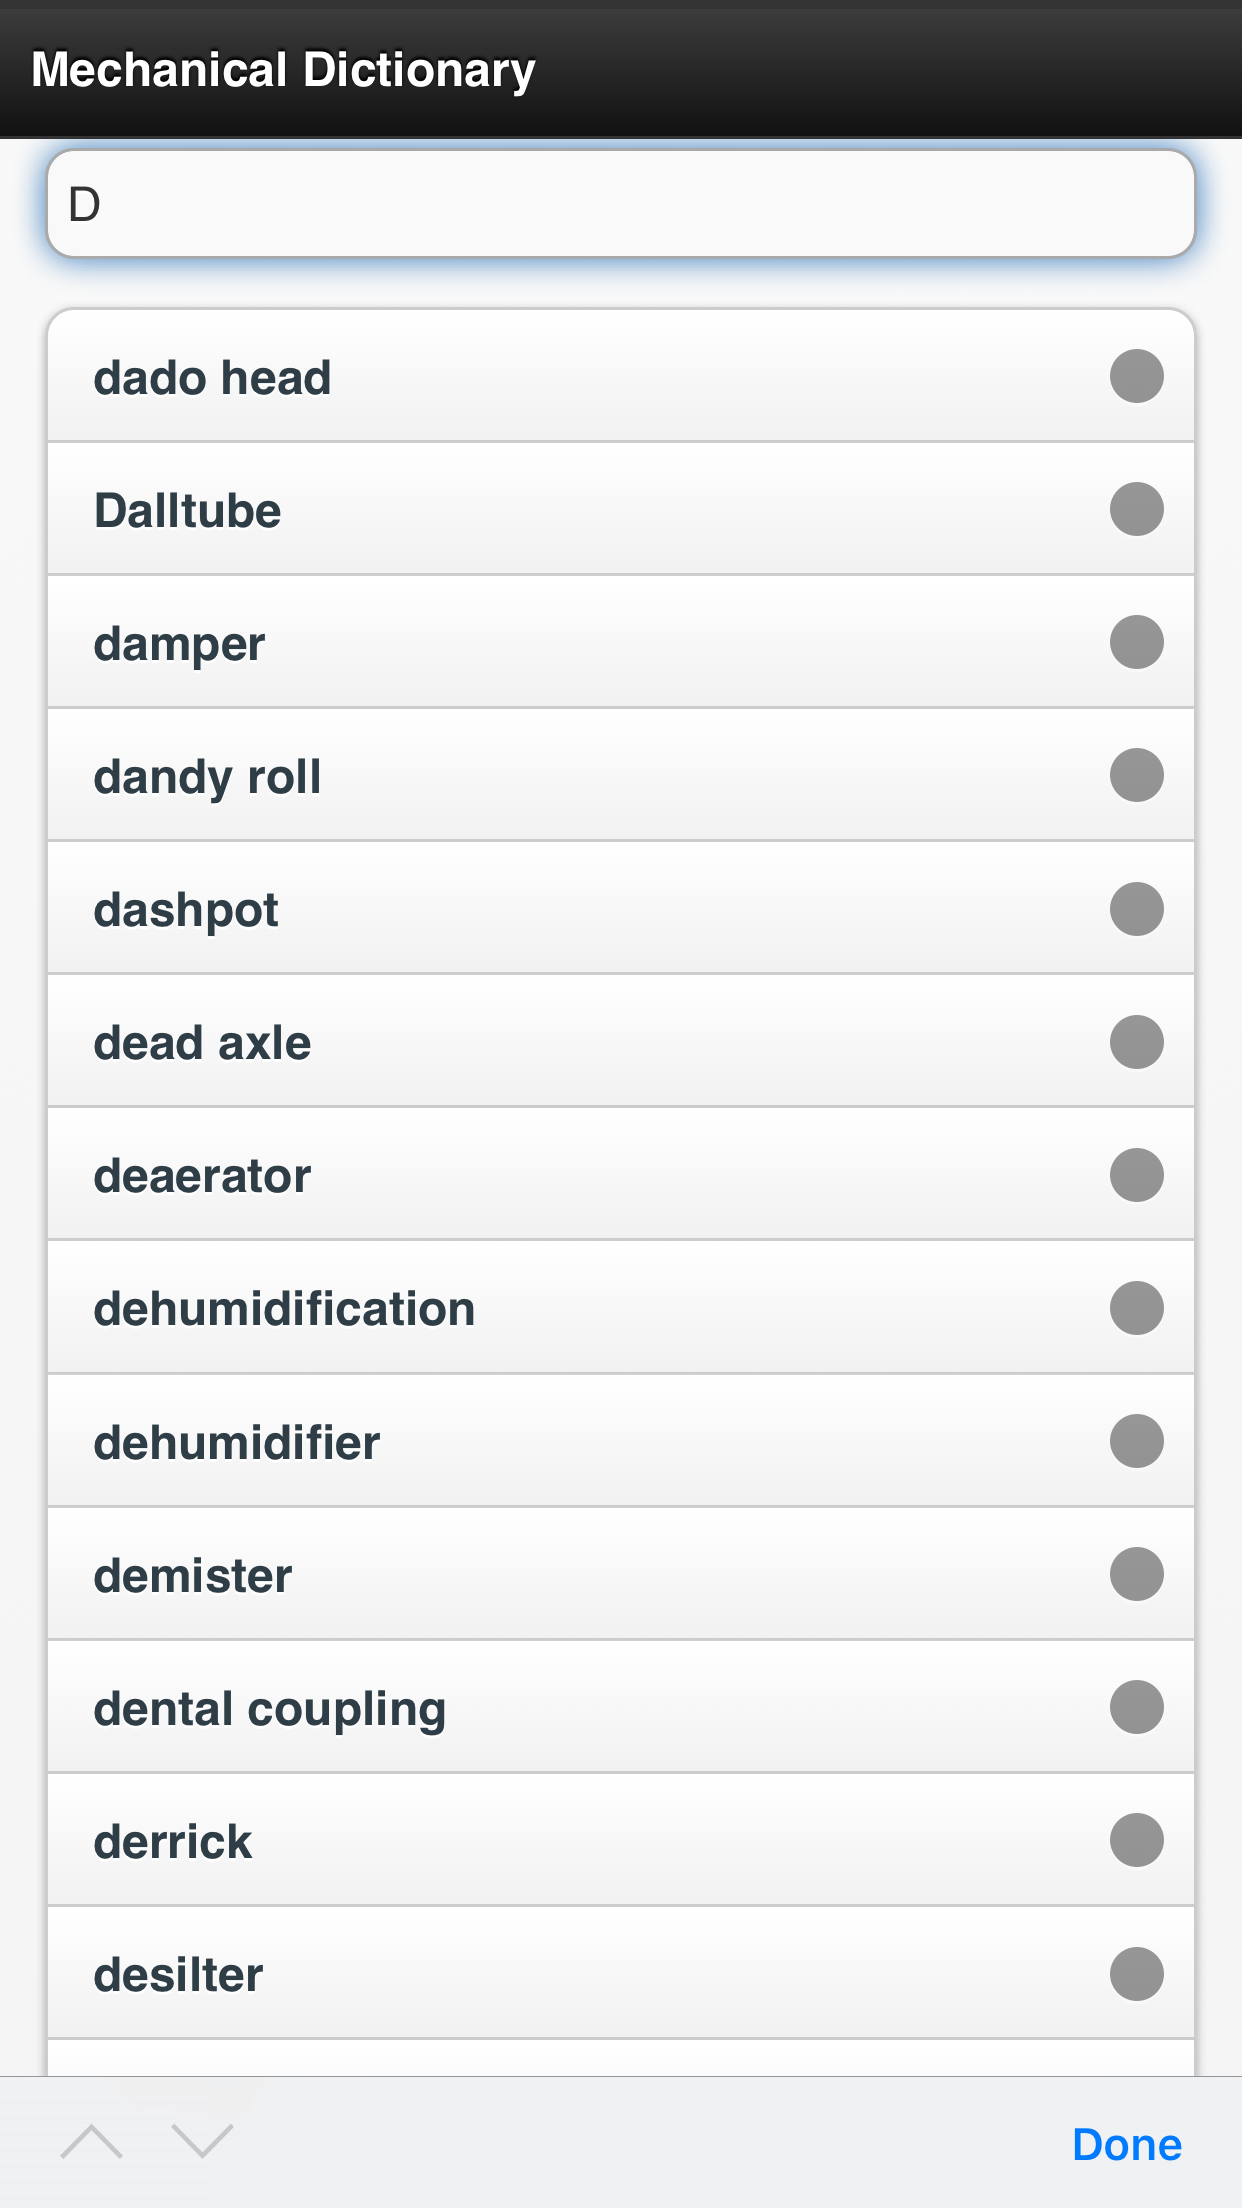Tap the gray circle beside dashpot
This screenshot has height=2208, width=1242.
(1136, 909)
